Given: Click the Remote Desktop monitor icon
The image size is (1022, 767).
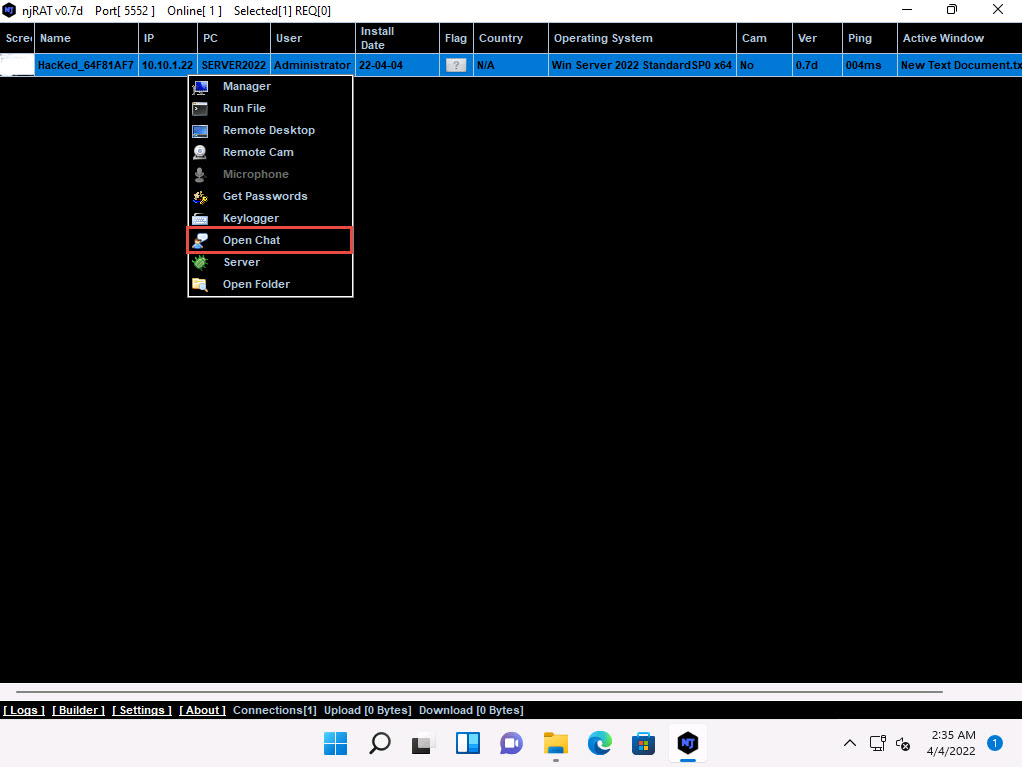Looking at the screenshot, I should click(x=200, y=131).
